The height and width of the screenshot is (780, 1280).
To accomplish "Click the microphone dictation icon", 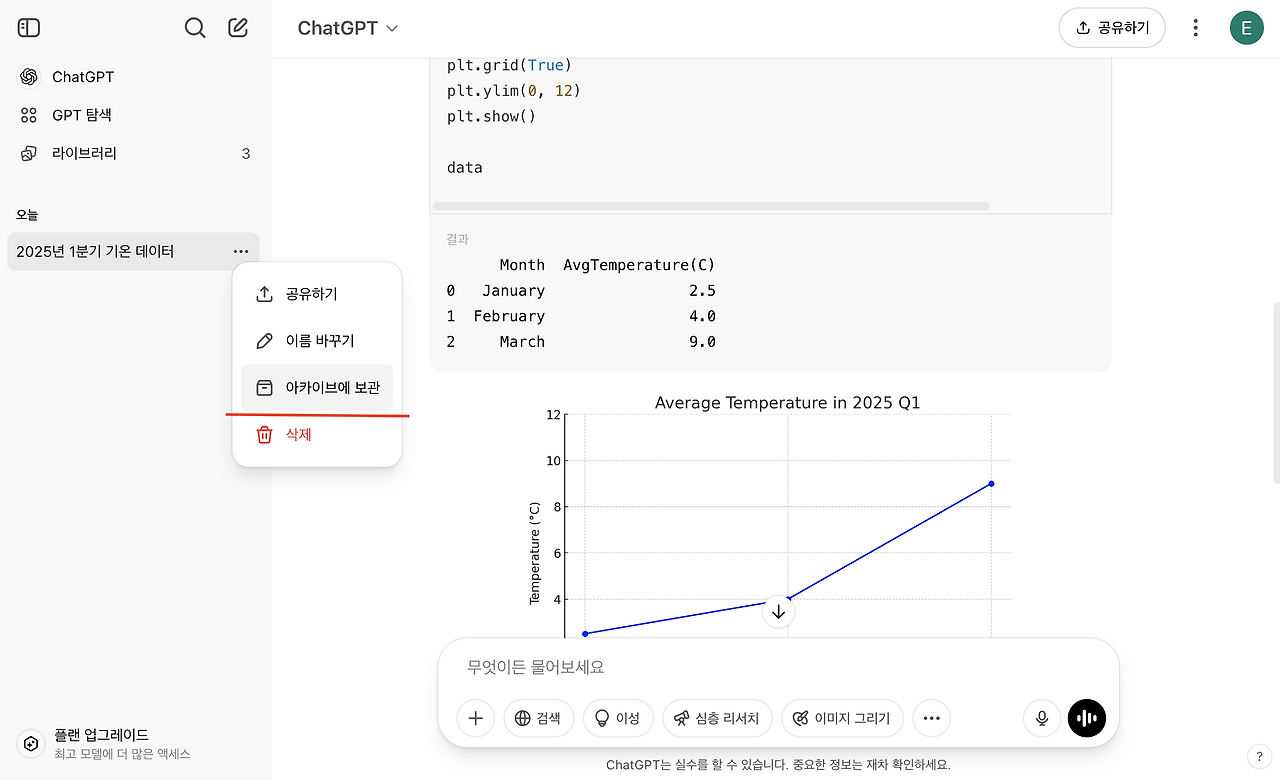I will coord(1042,718).
